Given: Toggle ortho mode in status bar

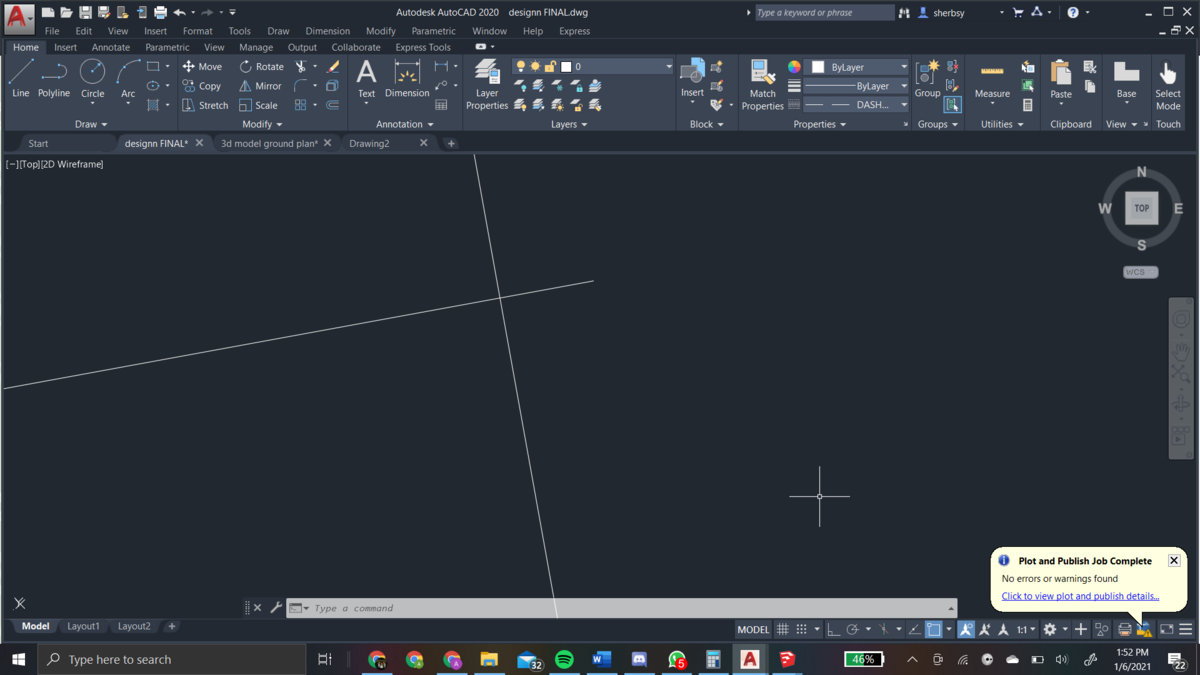Looking at the screenshot, I should pyautogui.click(x=833, y=629).
